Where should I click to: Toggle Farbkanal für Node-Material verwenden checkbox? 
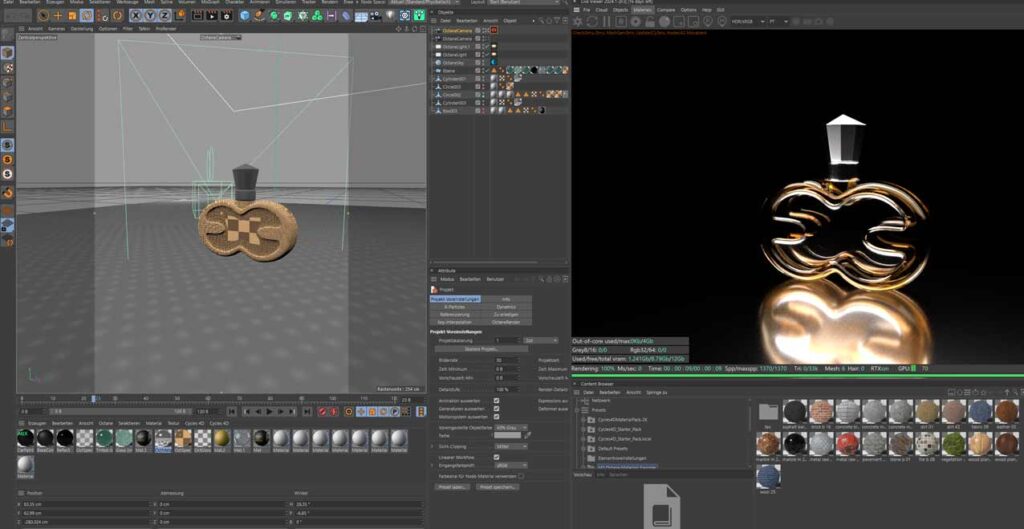tap(521, 476)
